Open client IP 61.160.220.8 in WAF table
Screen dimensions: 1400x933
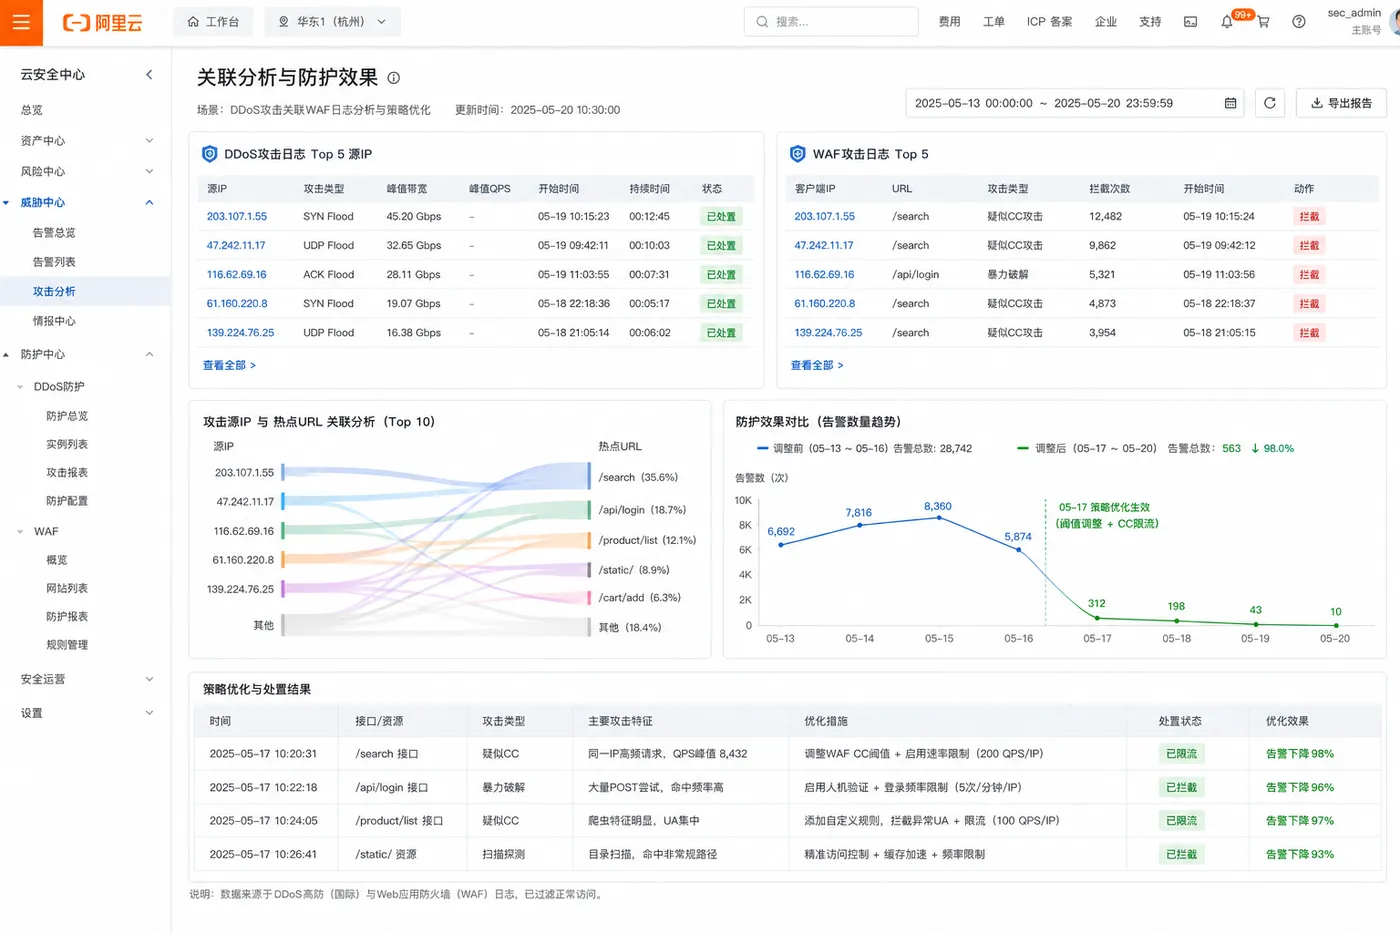[825, 303]
